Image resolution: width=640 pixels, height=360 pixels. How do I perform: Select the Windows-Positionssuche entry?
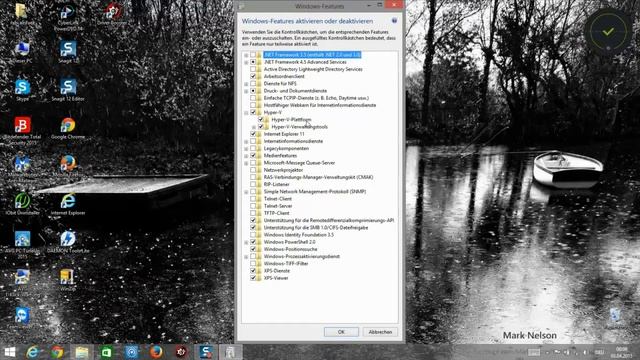pyautogui.click(x=290, y=249)
